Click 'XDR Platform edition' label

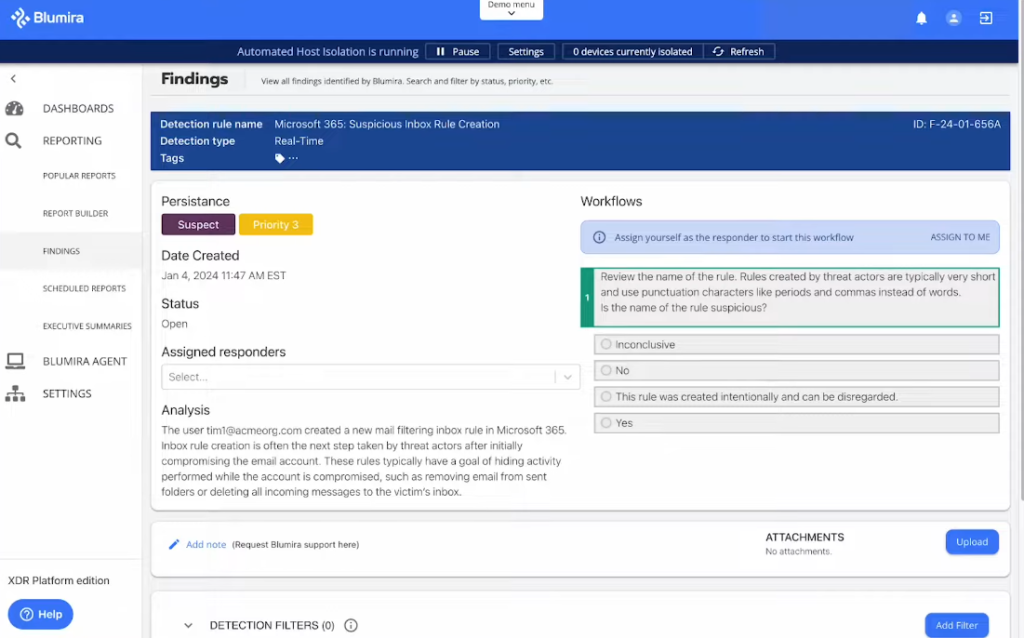[x=59, y=581]
